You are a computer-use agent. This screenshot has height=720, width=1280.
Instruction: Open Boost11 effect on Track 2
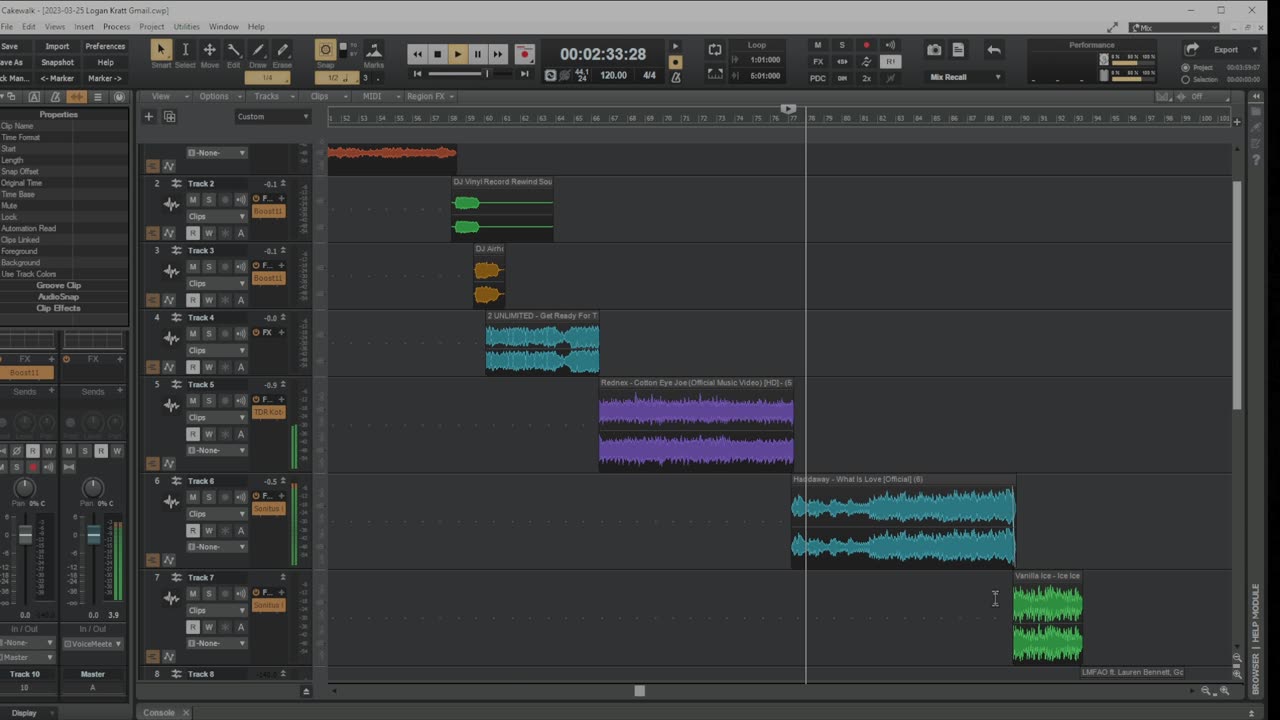click(268, 211)
